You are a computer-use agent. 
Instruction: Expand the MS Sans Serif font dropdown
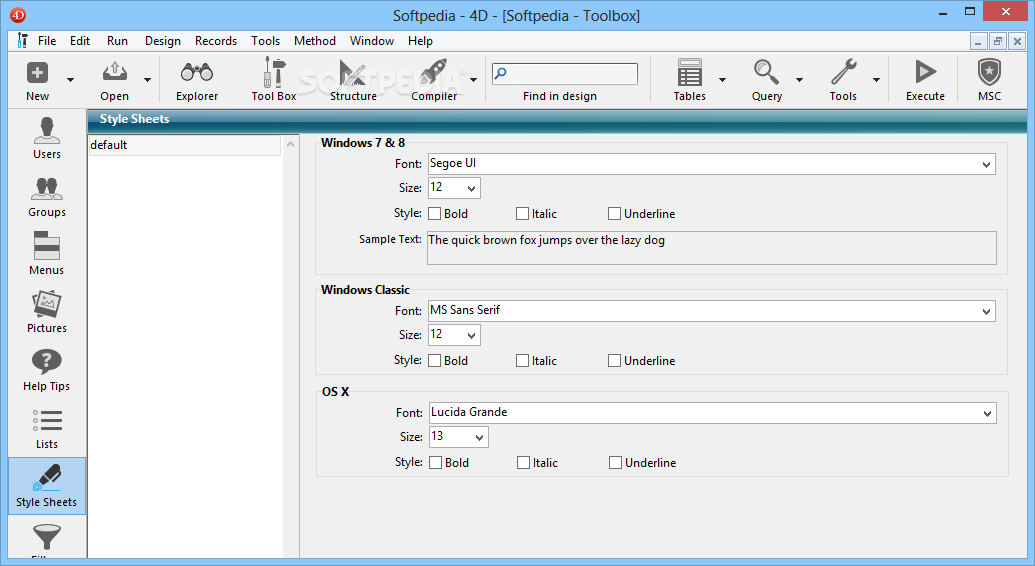986,312
